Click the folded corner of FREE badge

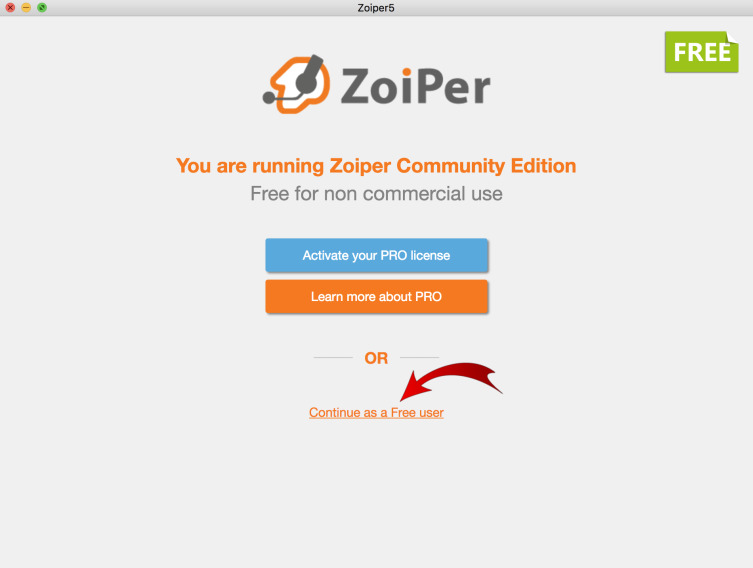[732, 38]
